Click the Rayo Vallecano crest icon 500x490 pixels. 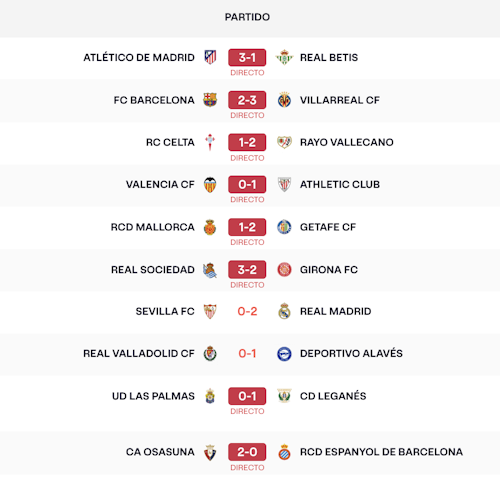(284, 142)
